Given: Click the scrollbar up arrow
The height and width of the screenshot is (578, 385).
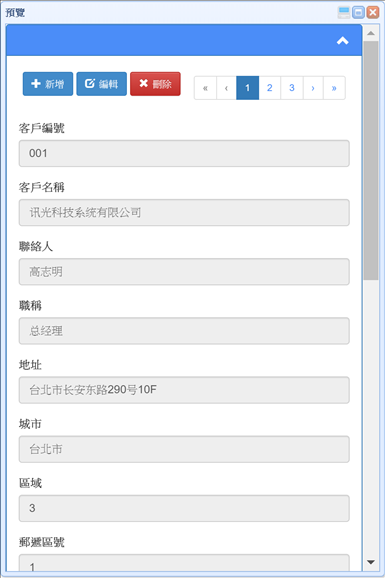Looking at the screenshot, I should tap(371, 33).
